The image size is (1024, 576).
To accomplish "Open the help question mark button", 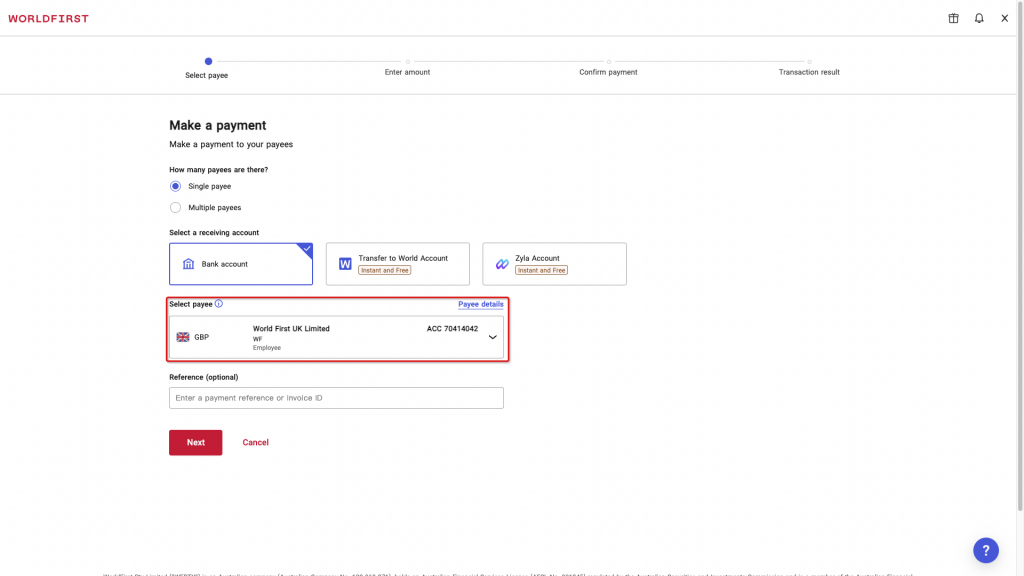I will point(986,550).
